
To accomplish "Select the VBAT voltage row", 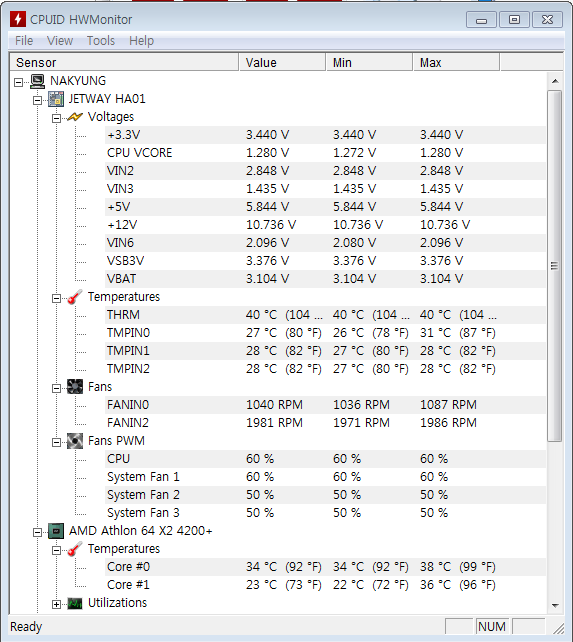I will tap(326, 279).
